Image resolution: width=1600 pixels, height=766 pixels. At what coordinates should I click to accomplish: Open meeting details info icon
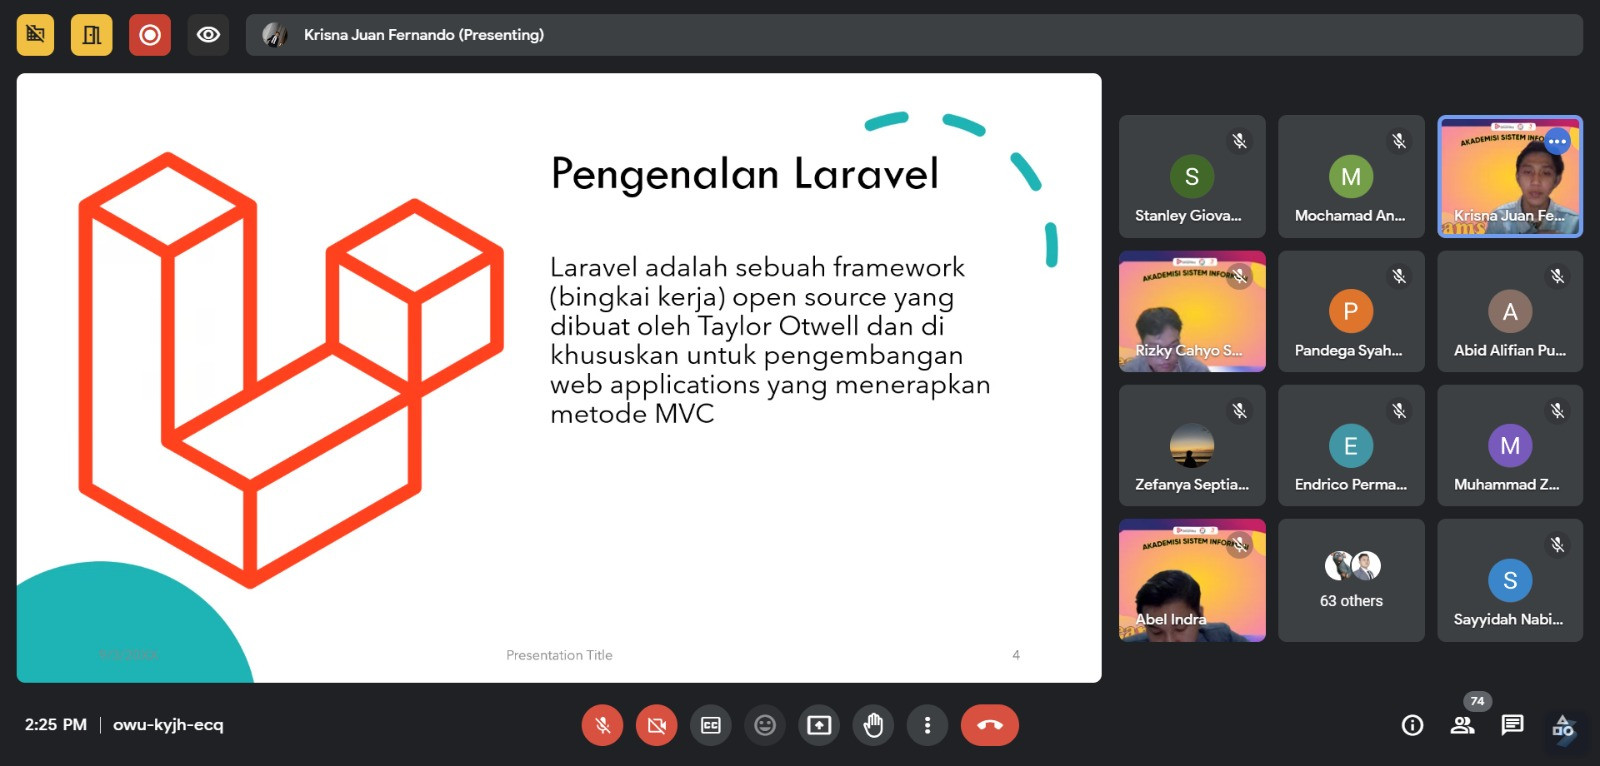coord(1412,725)
